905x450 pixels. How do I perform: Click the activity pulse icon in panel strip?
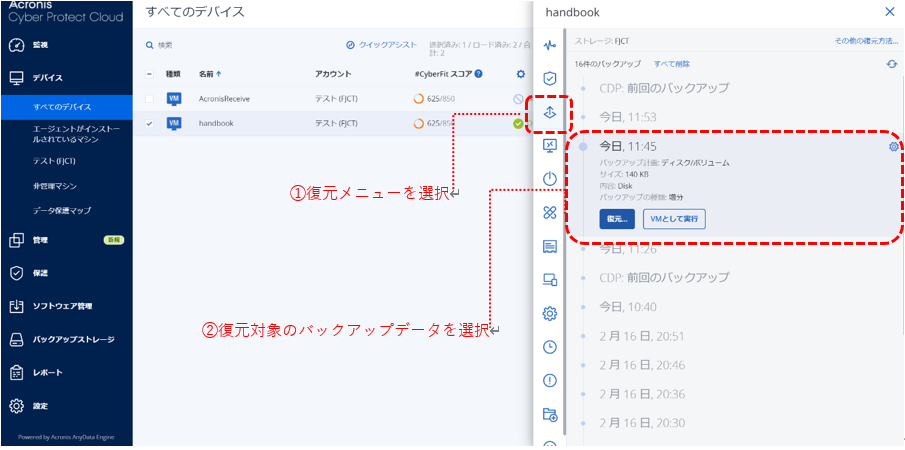click(x=549, y=45)
